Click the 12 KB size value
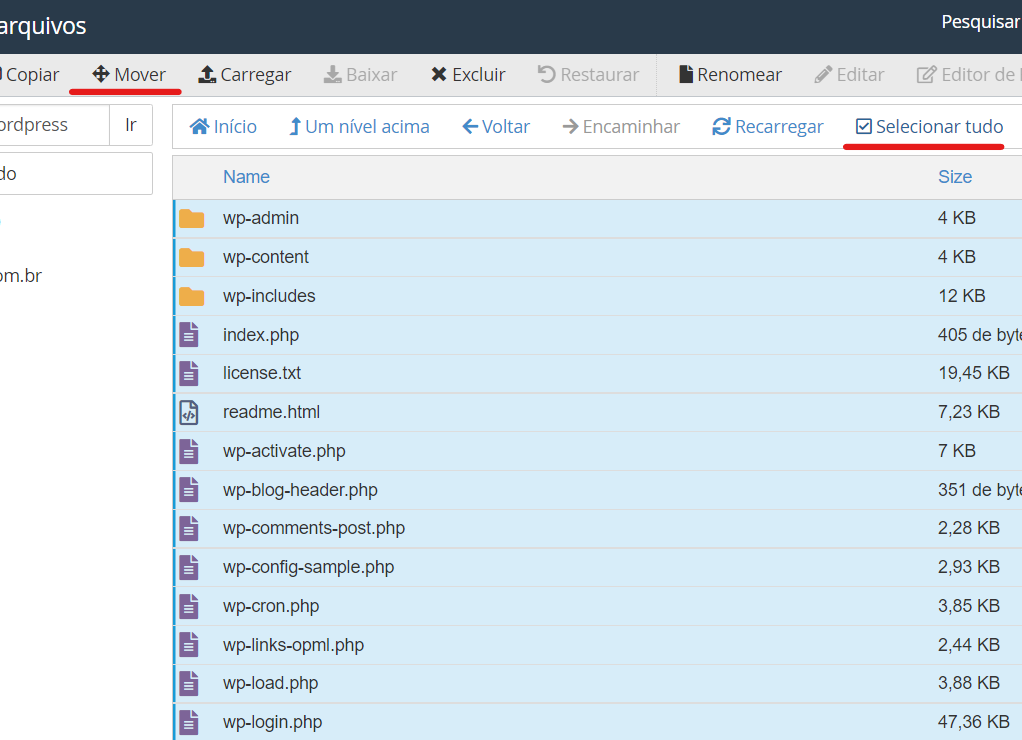Image resolution: width=1022 pixels, height=740 pixels. tap(961, 296)
